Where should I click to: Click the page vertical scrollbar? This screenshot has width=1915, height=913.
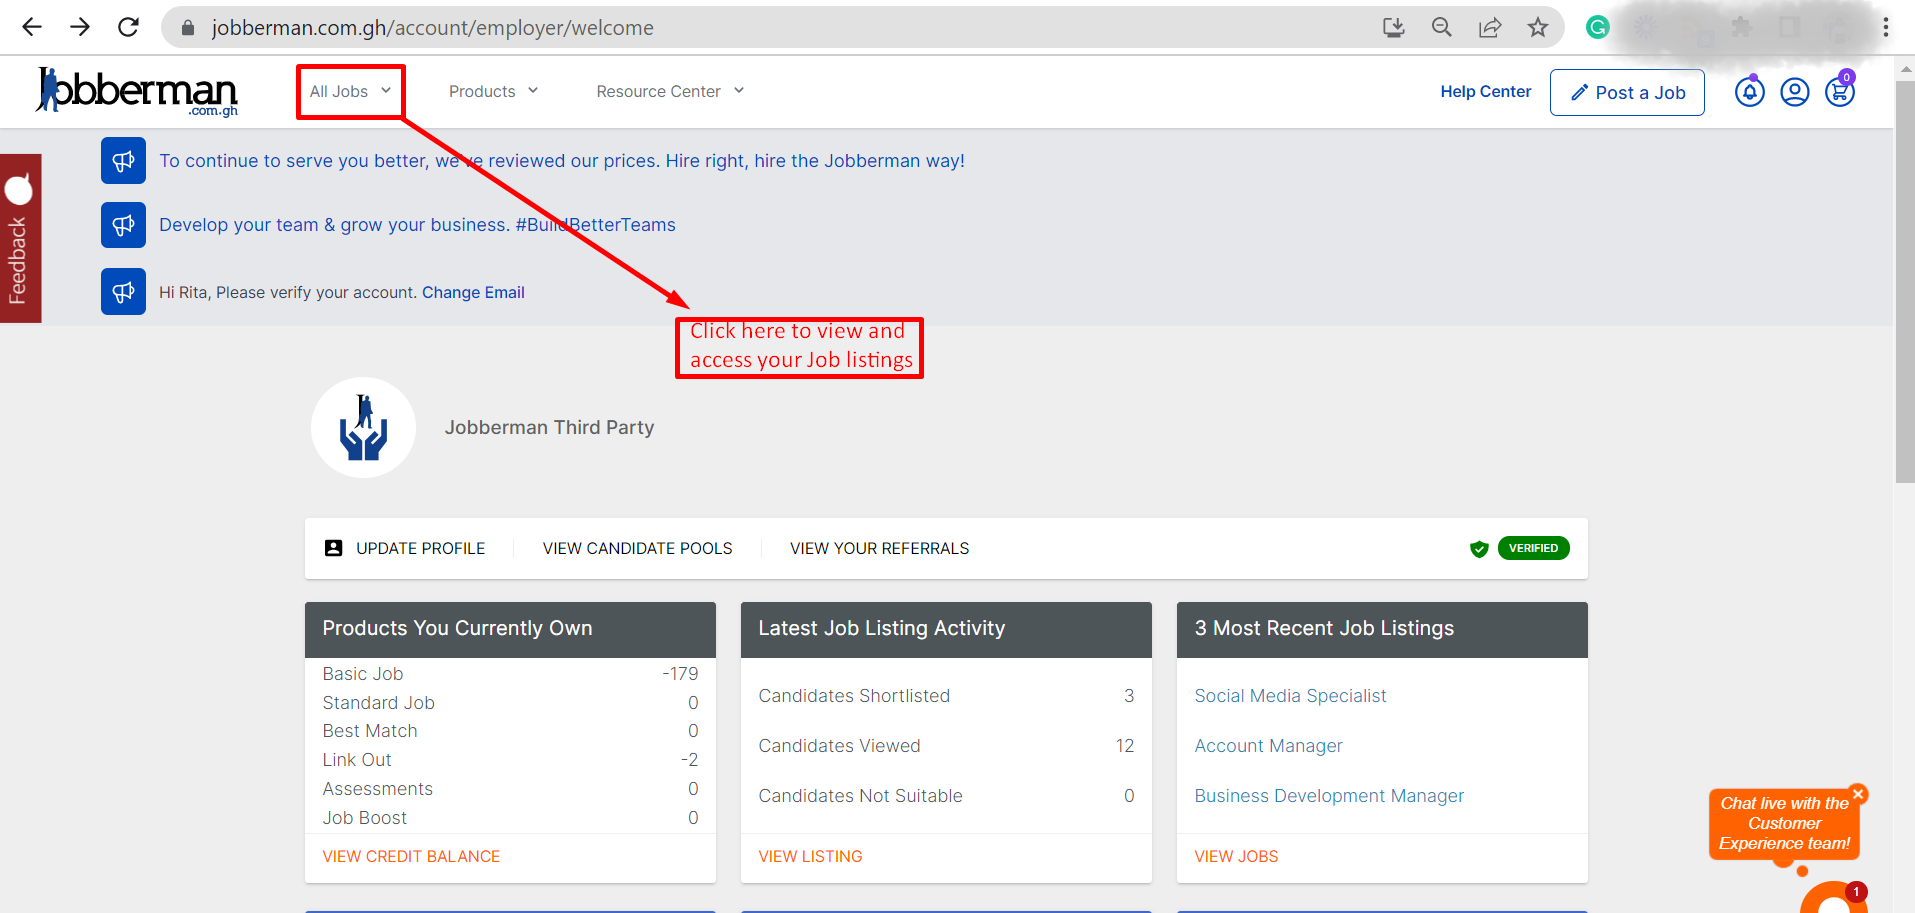[x=1905, y=282]
